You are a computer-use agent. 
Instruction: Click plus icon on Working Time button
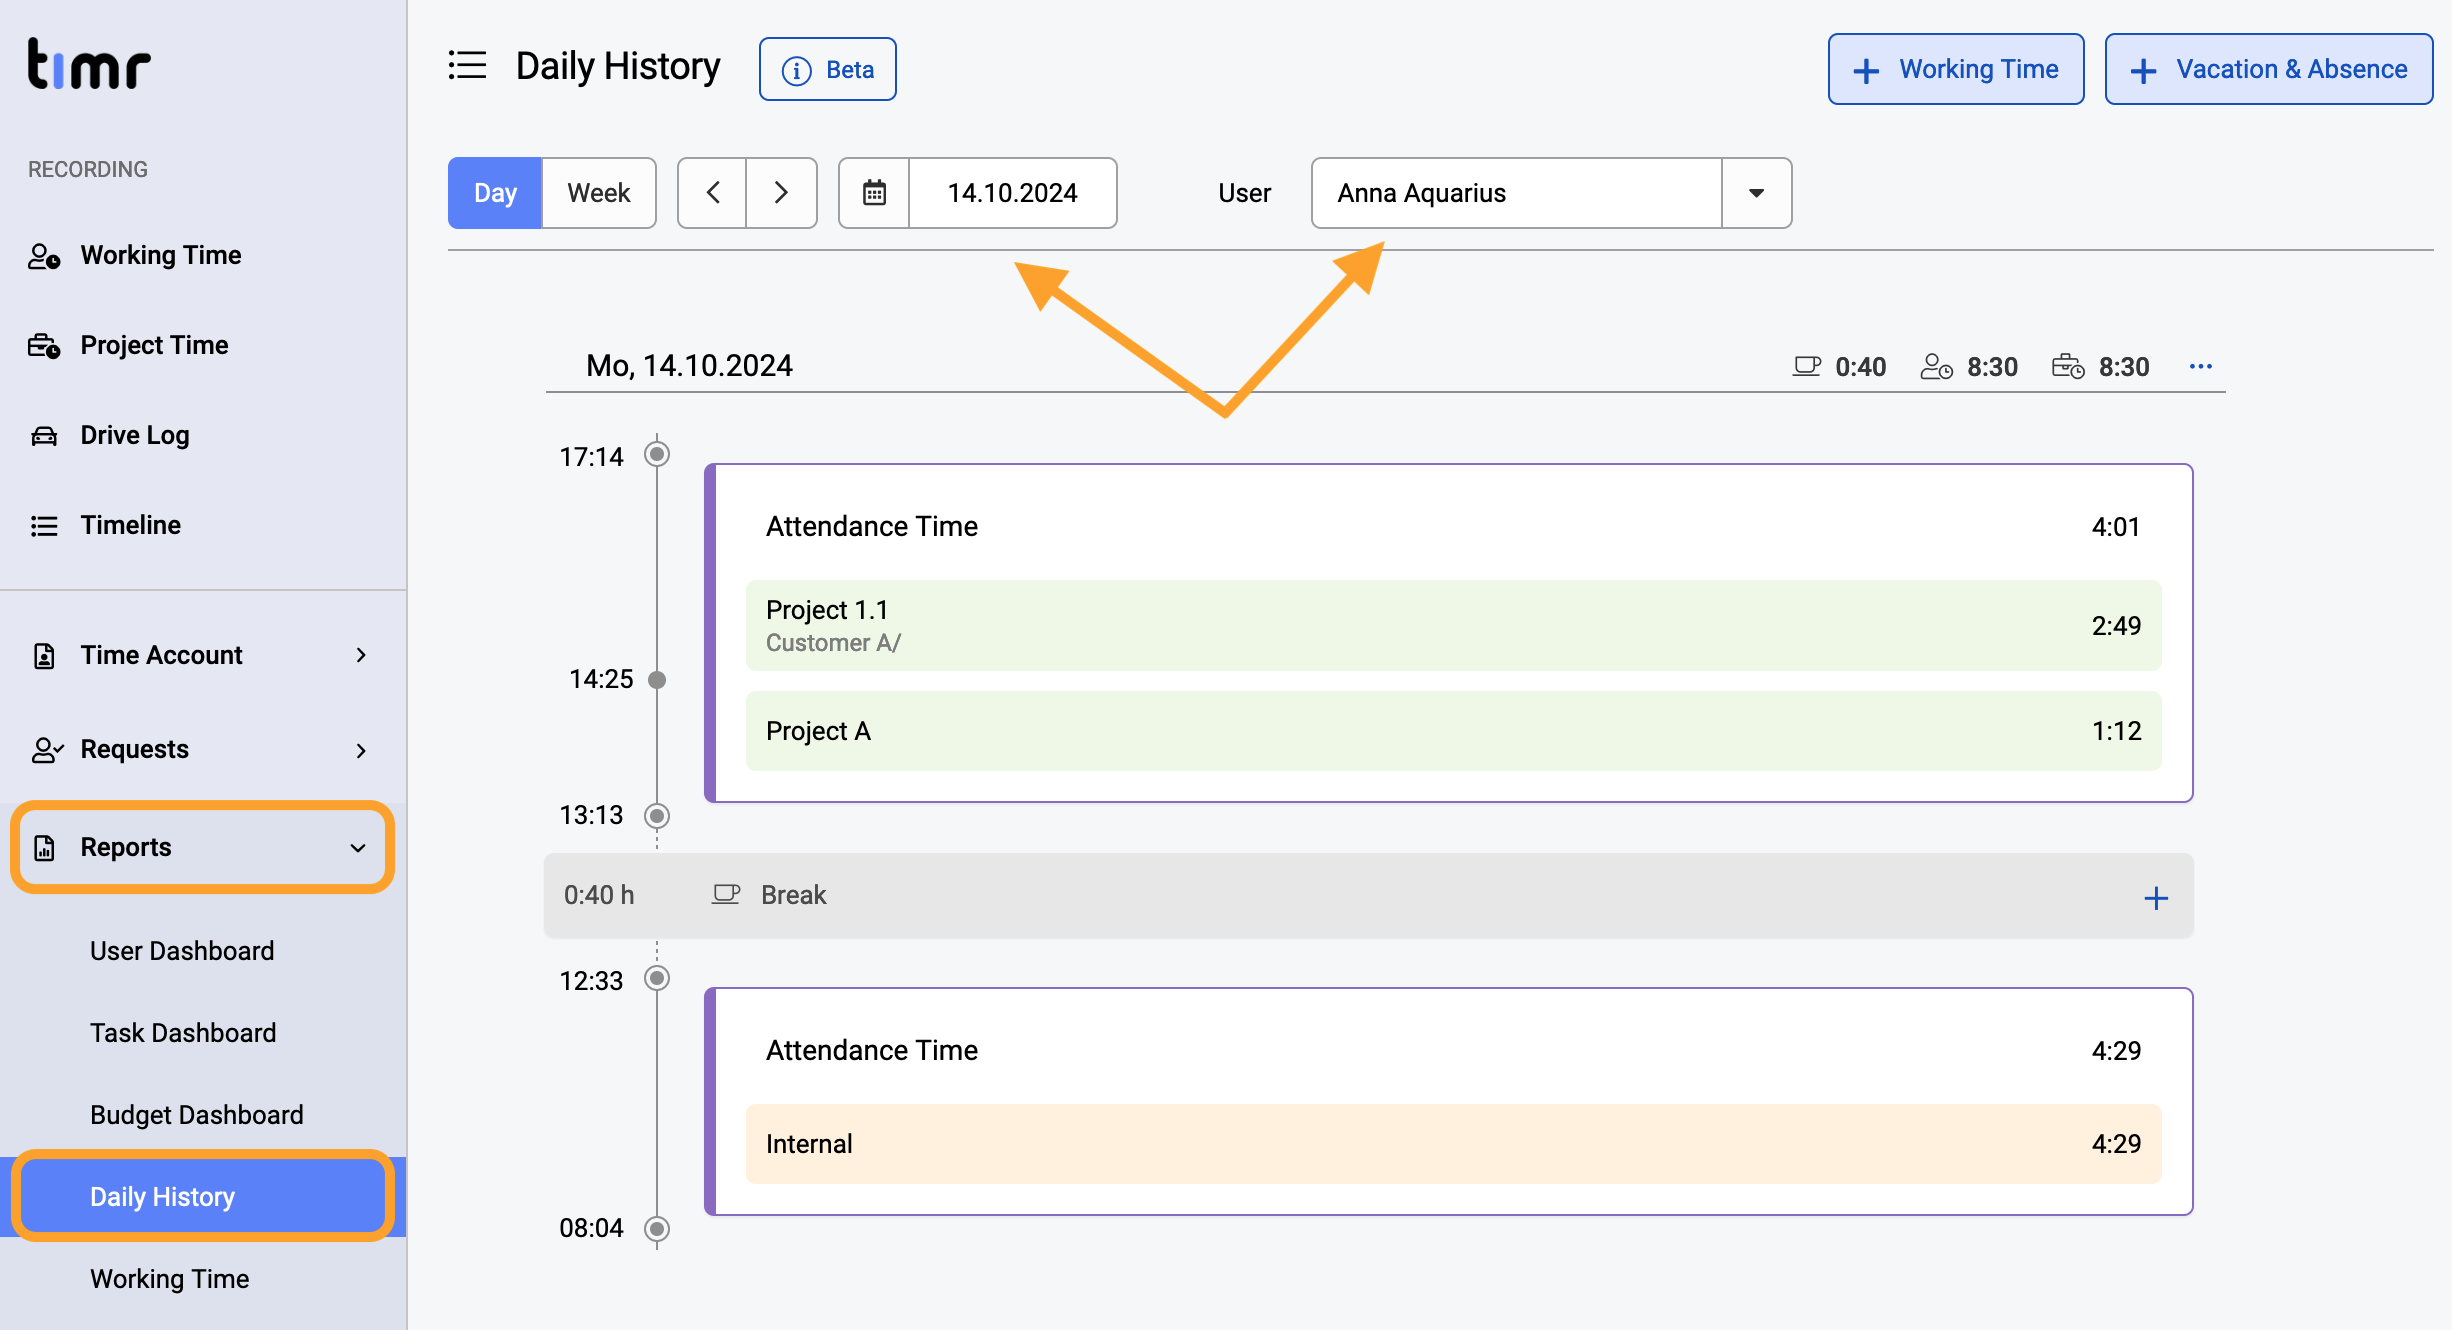click(1866, 70)
